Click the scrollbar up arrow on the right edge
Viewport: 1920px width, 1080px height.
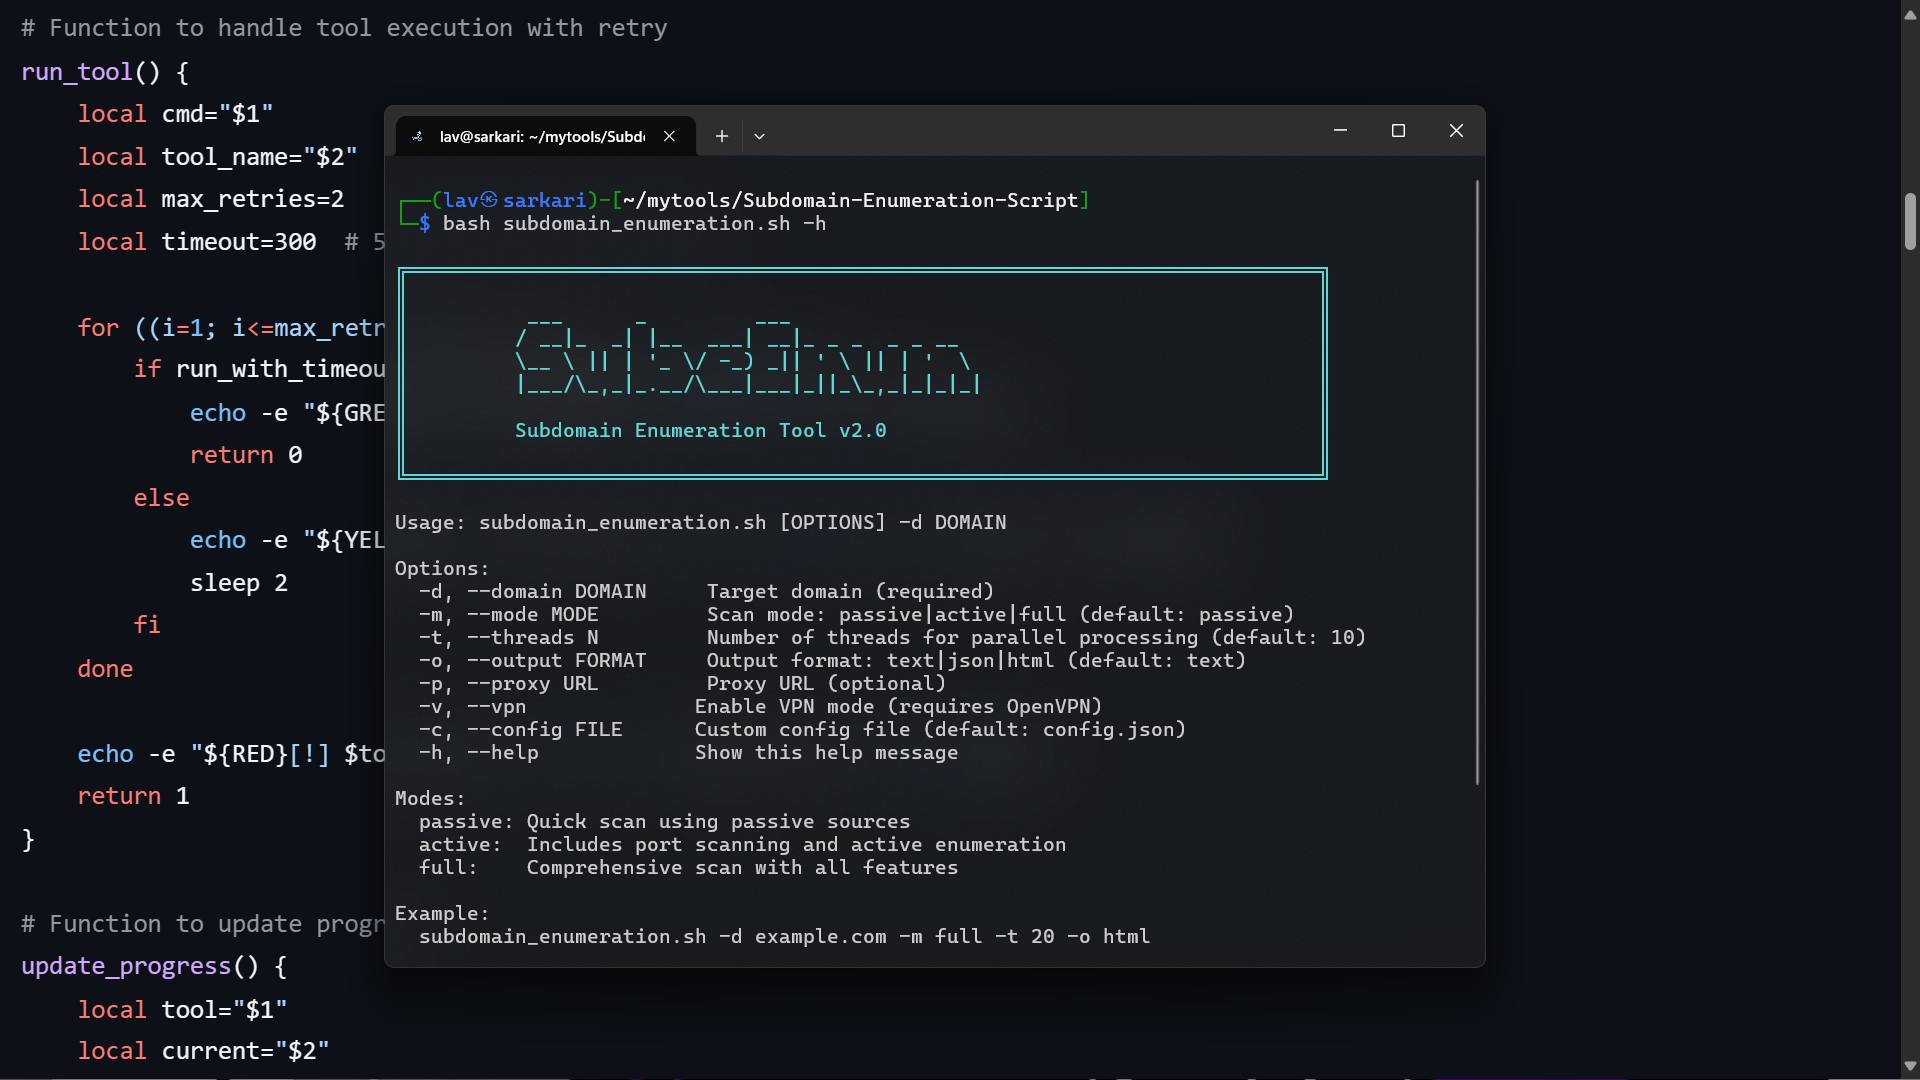click(1908, 13)
